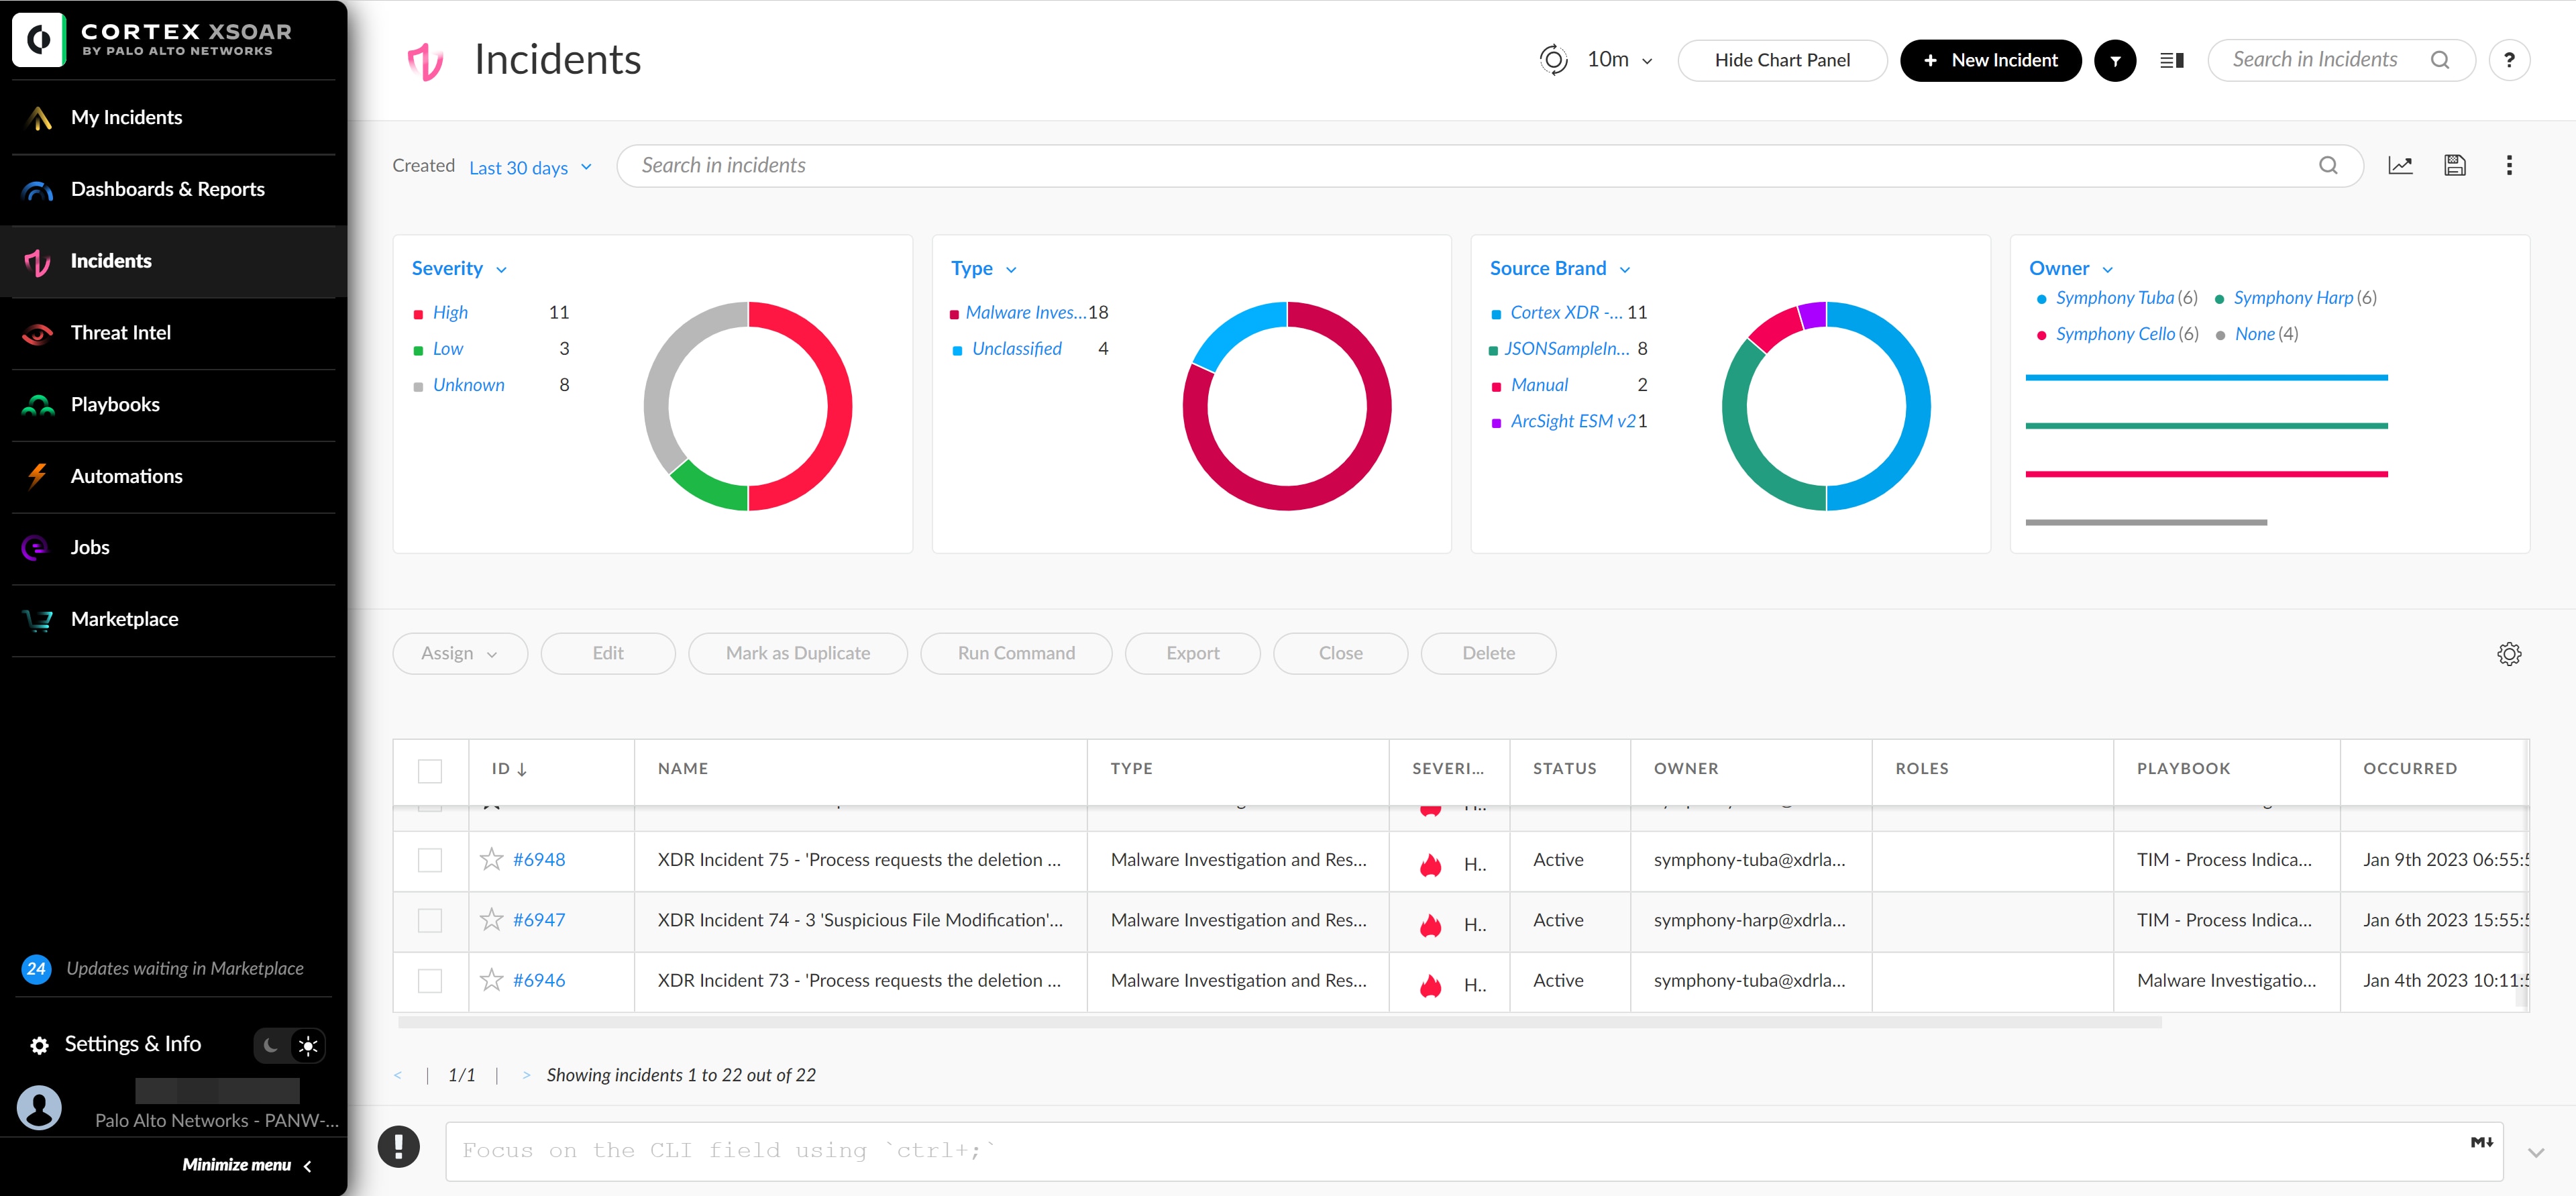The image size is (2576, 1196).
Task: Click the filter funnel icon near New Incident
Action: coord(2115,60)
